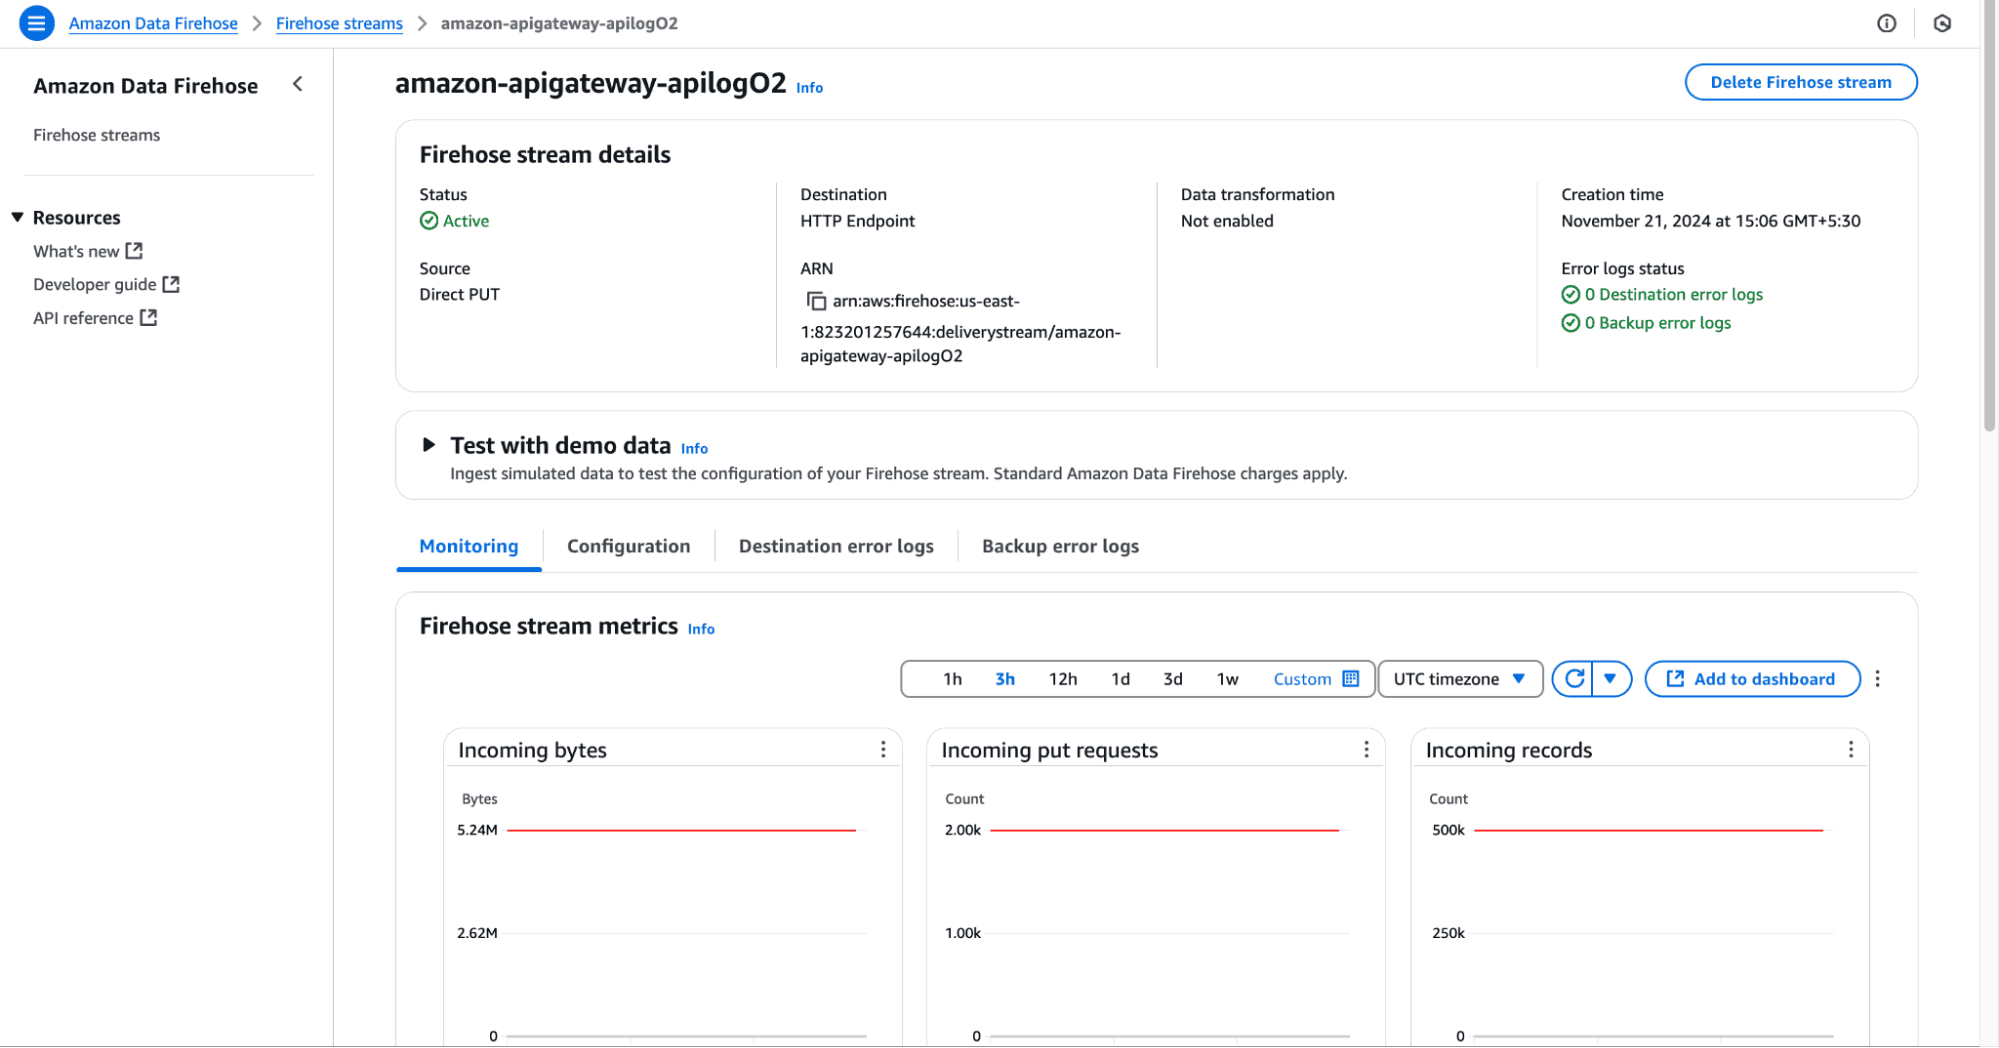Open the refresh interval dropdown arrow
The height and width of the screenshot is (1048, 1999).
click(1610, 679)
